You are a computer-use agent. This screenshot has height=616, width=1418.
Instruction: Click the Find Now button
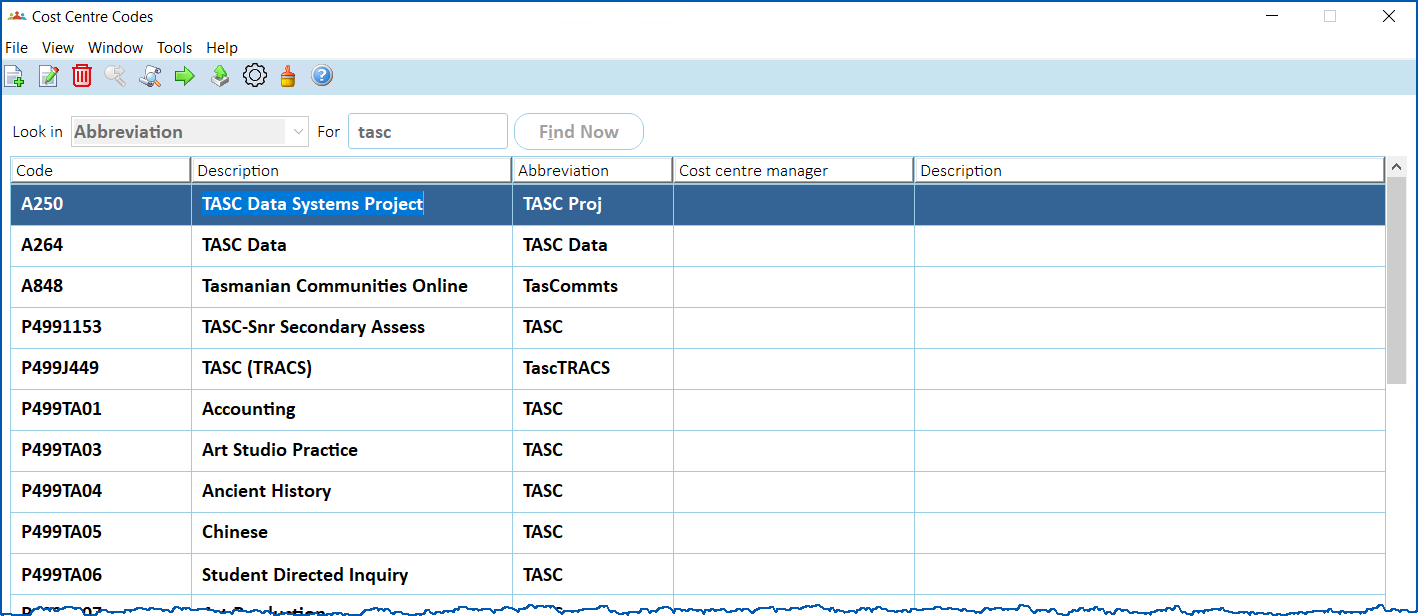[579, 131]
